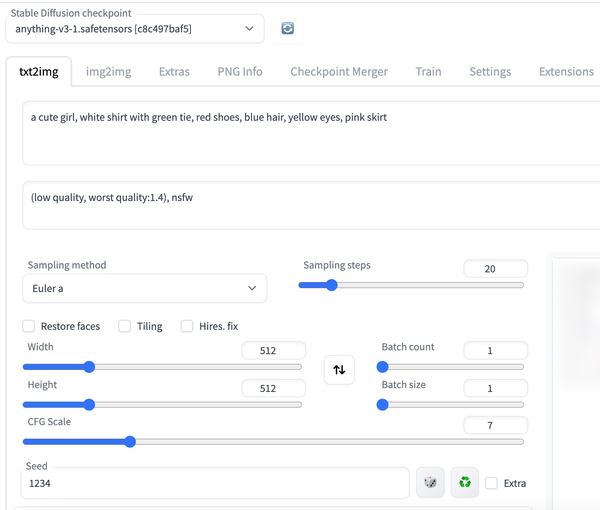
Task: Open the Settings tab
Action: 490,72
